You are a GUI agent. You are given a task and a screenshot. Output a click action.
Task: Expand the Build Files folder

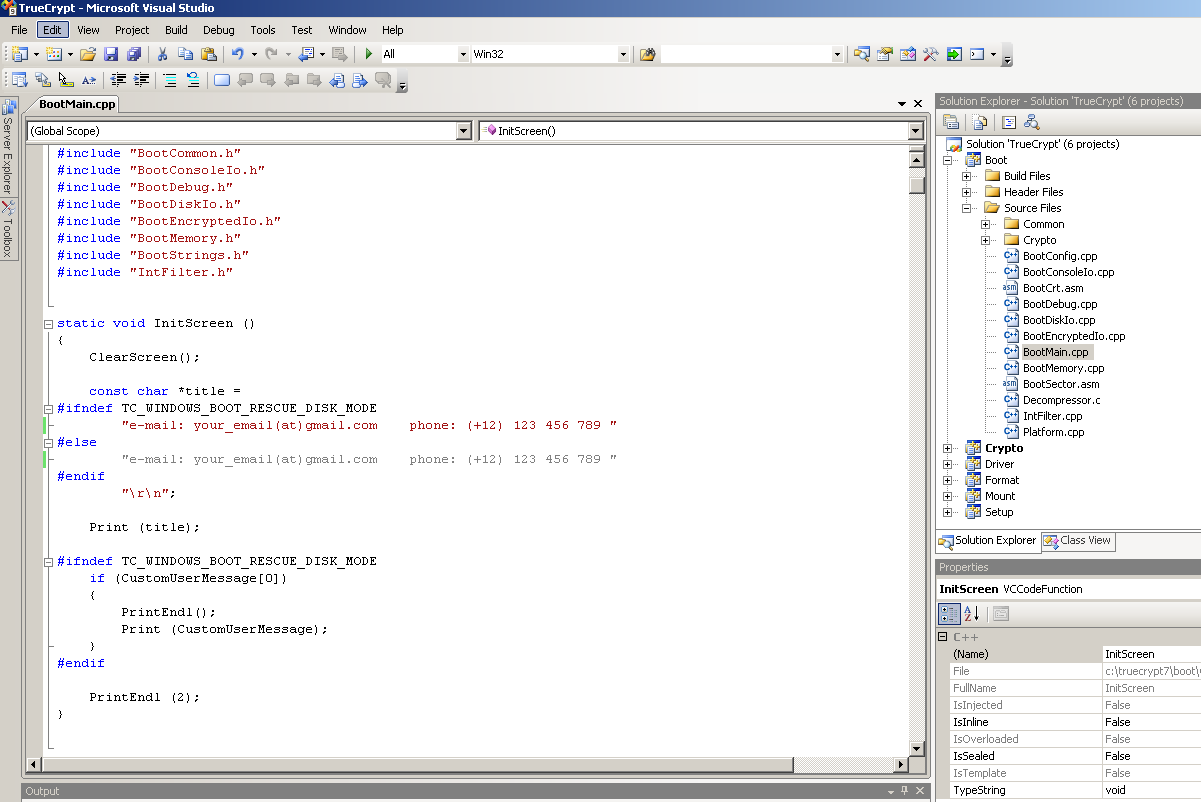[x=967, y=176]
